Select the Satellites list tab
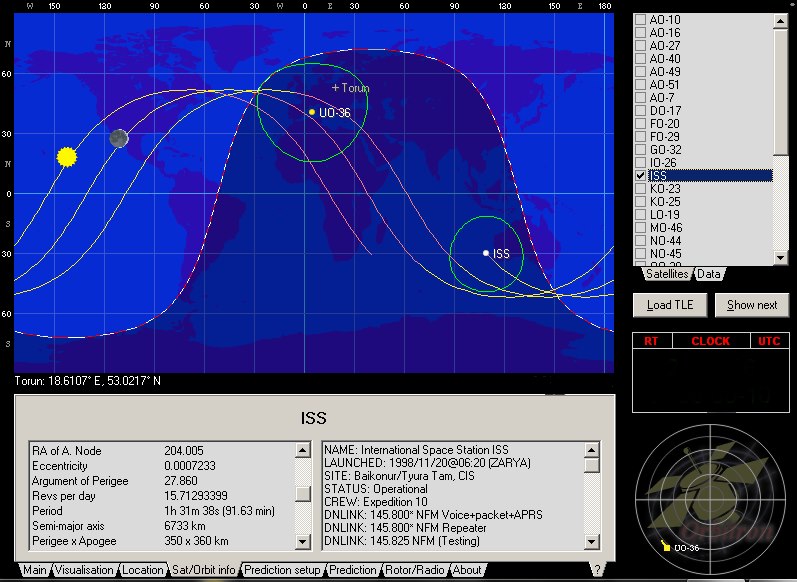 tap(667, 274)
